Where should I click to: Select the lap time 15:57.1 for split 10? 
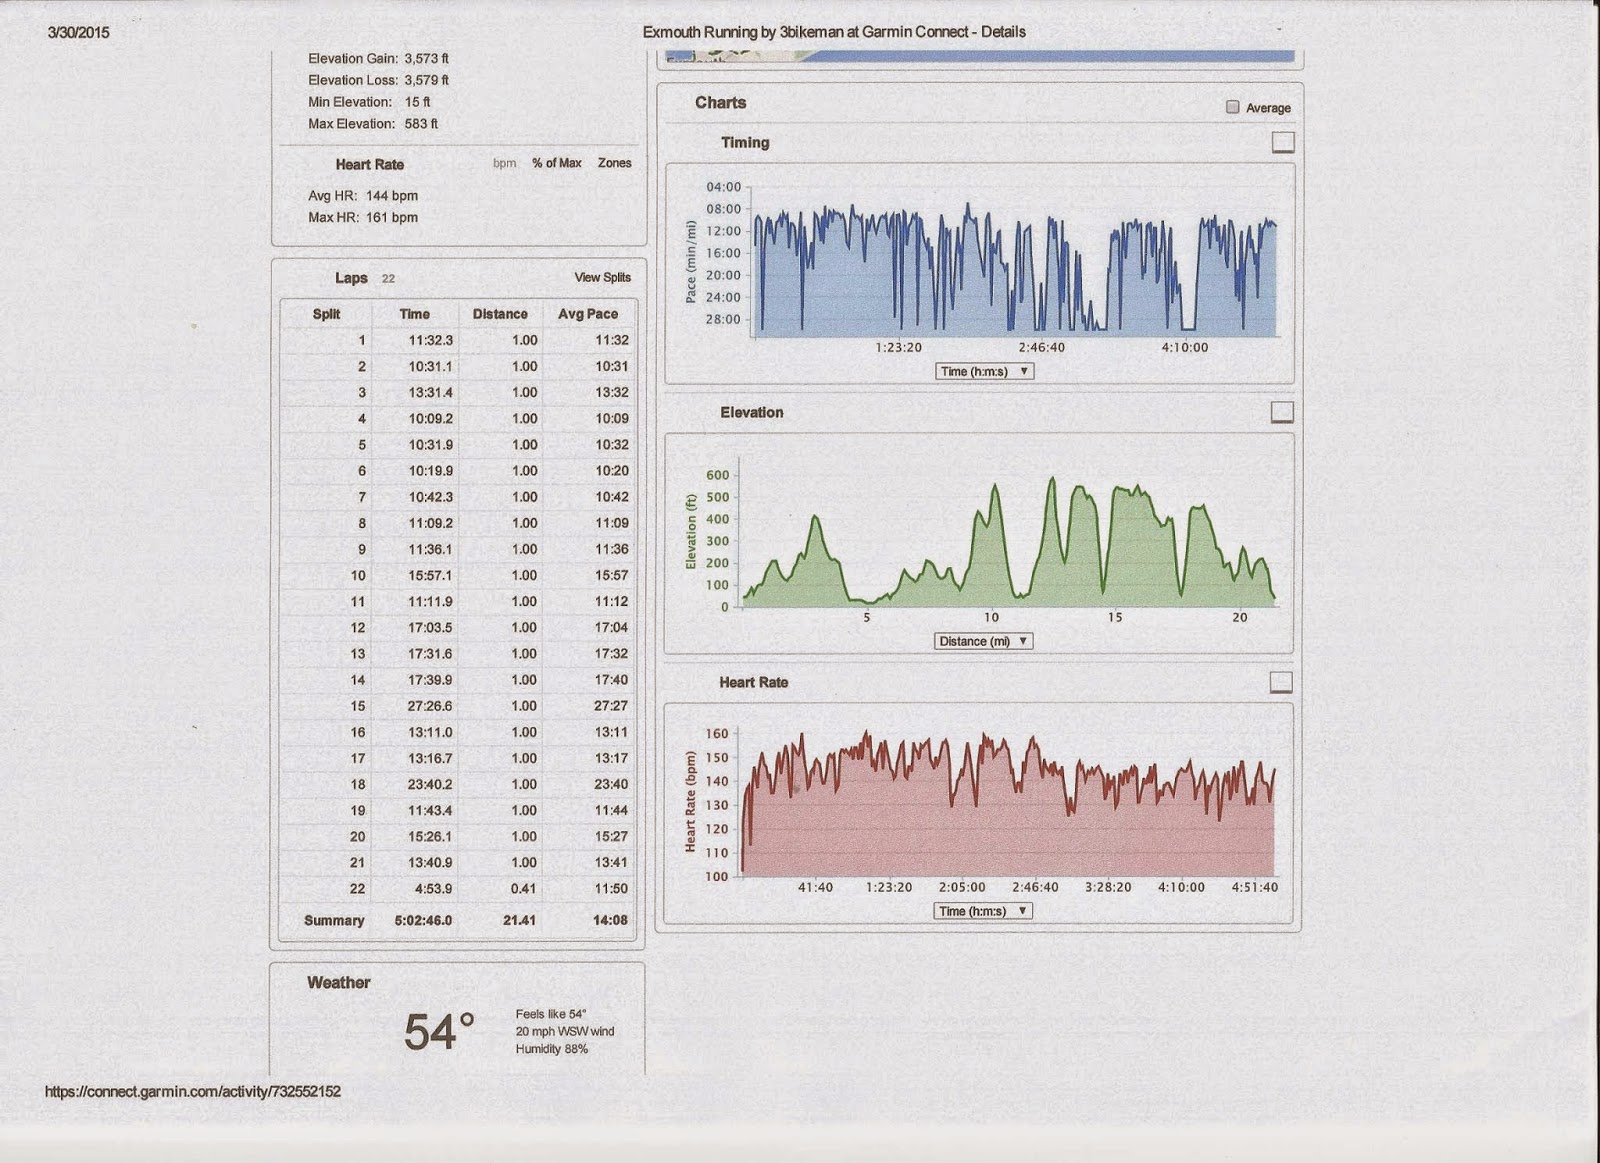(x=430, y=575)
